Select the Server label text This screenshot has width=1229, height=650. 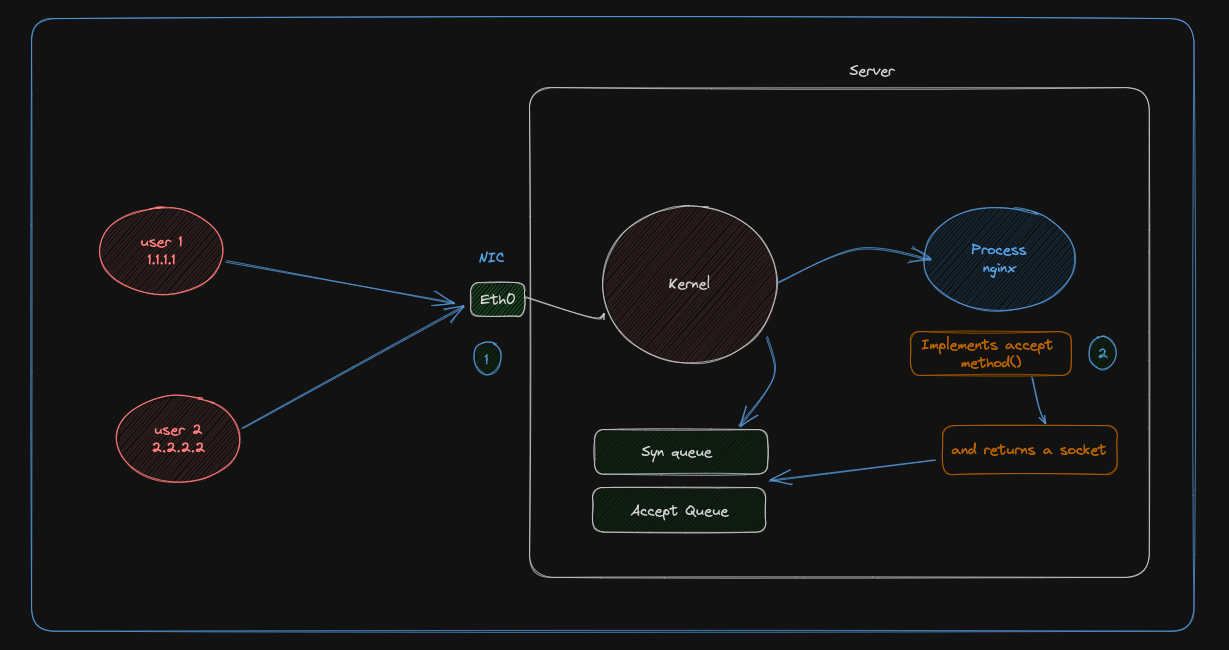(x=872, y=71)
